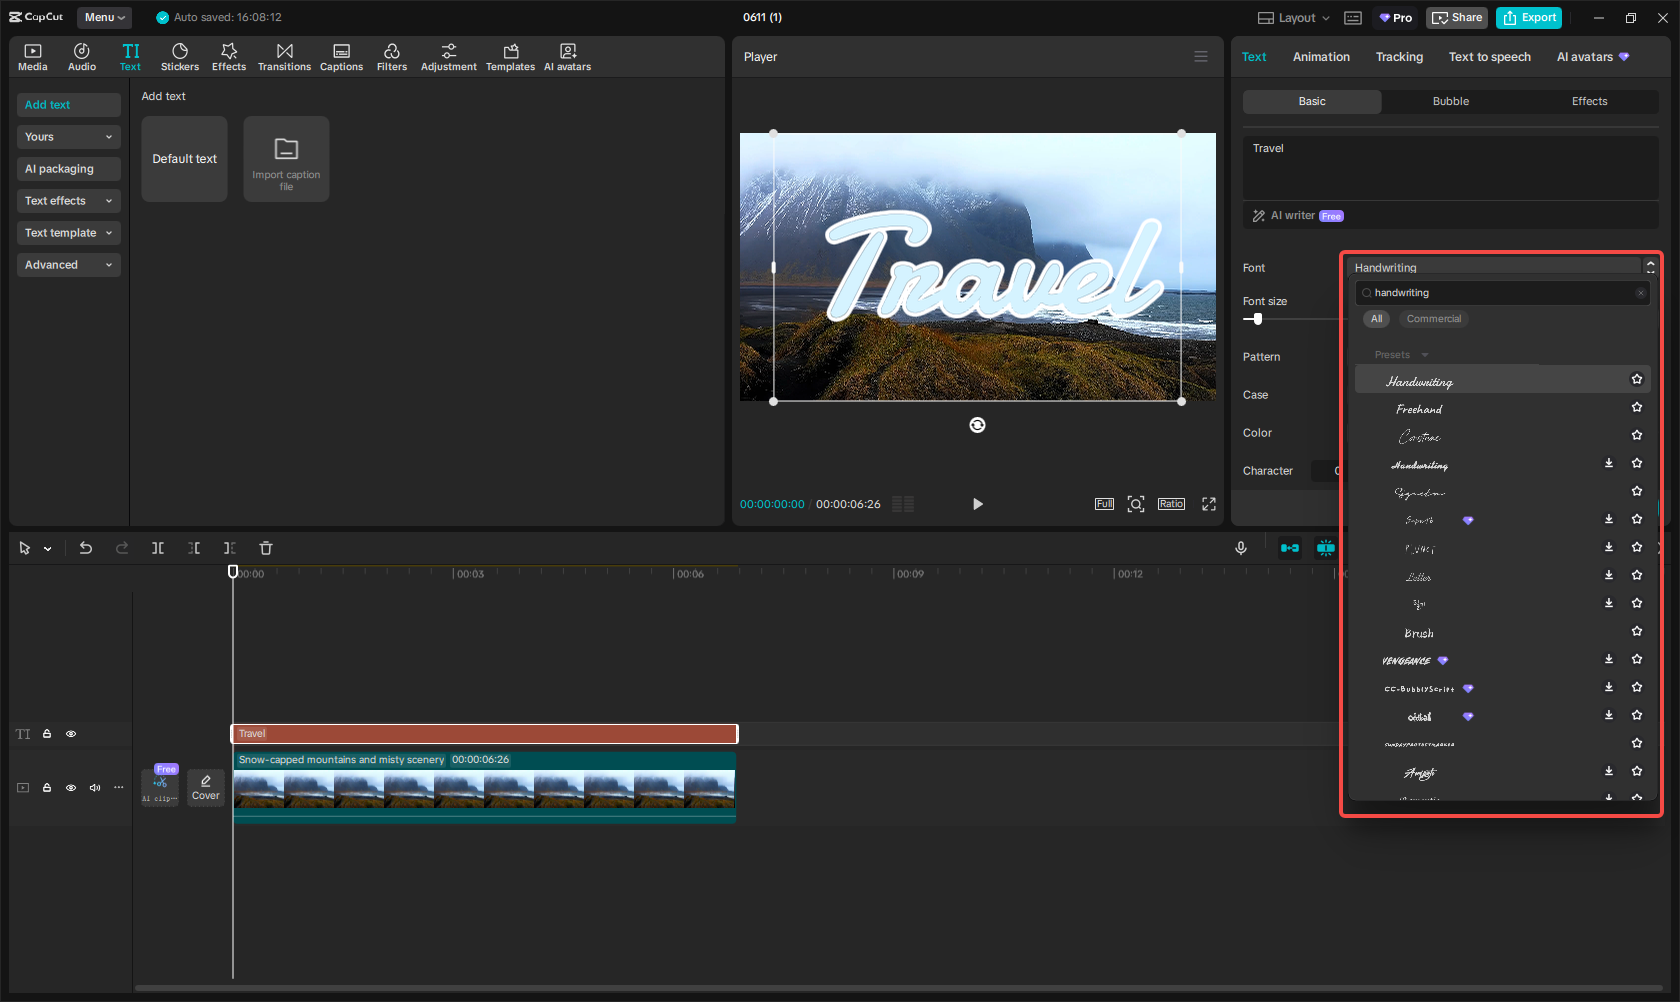Switch to the Animation tab
This screenshot has width=1680, height=1002.
tap(1321, 57)
